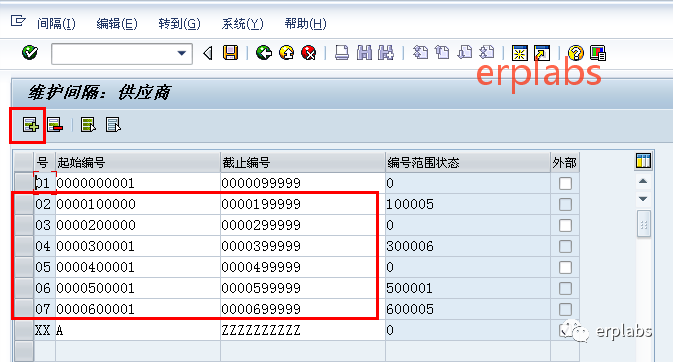This screenshot has width=673, height=362.
Task: Open table column settings icon
Action: point(643,161)
